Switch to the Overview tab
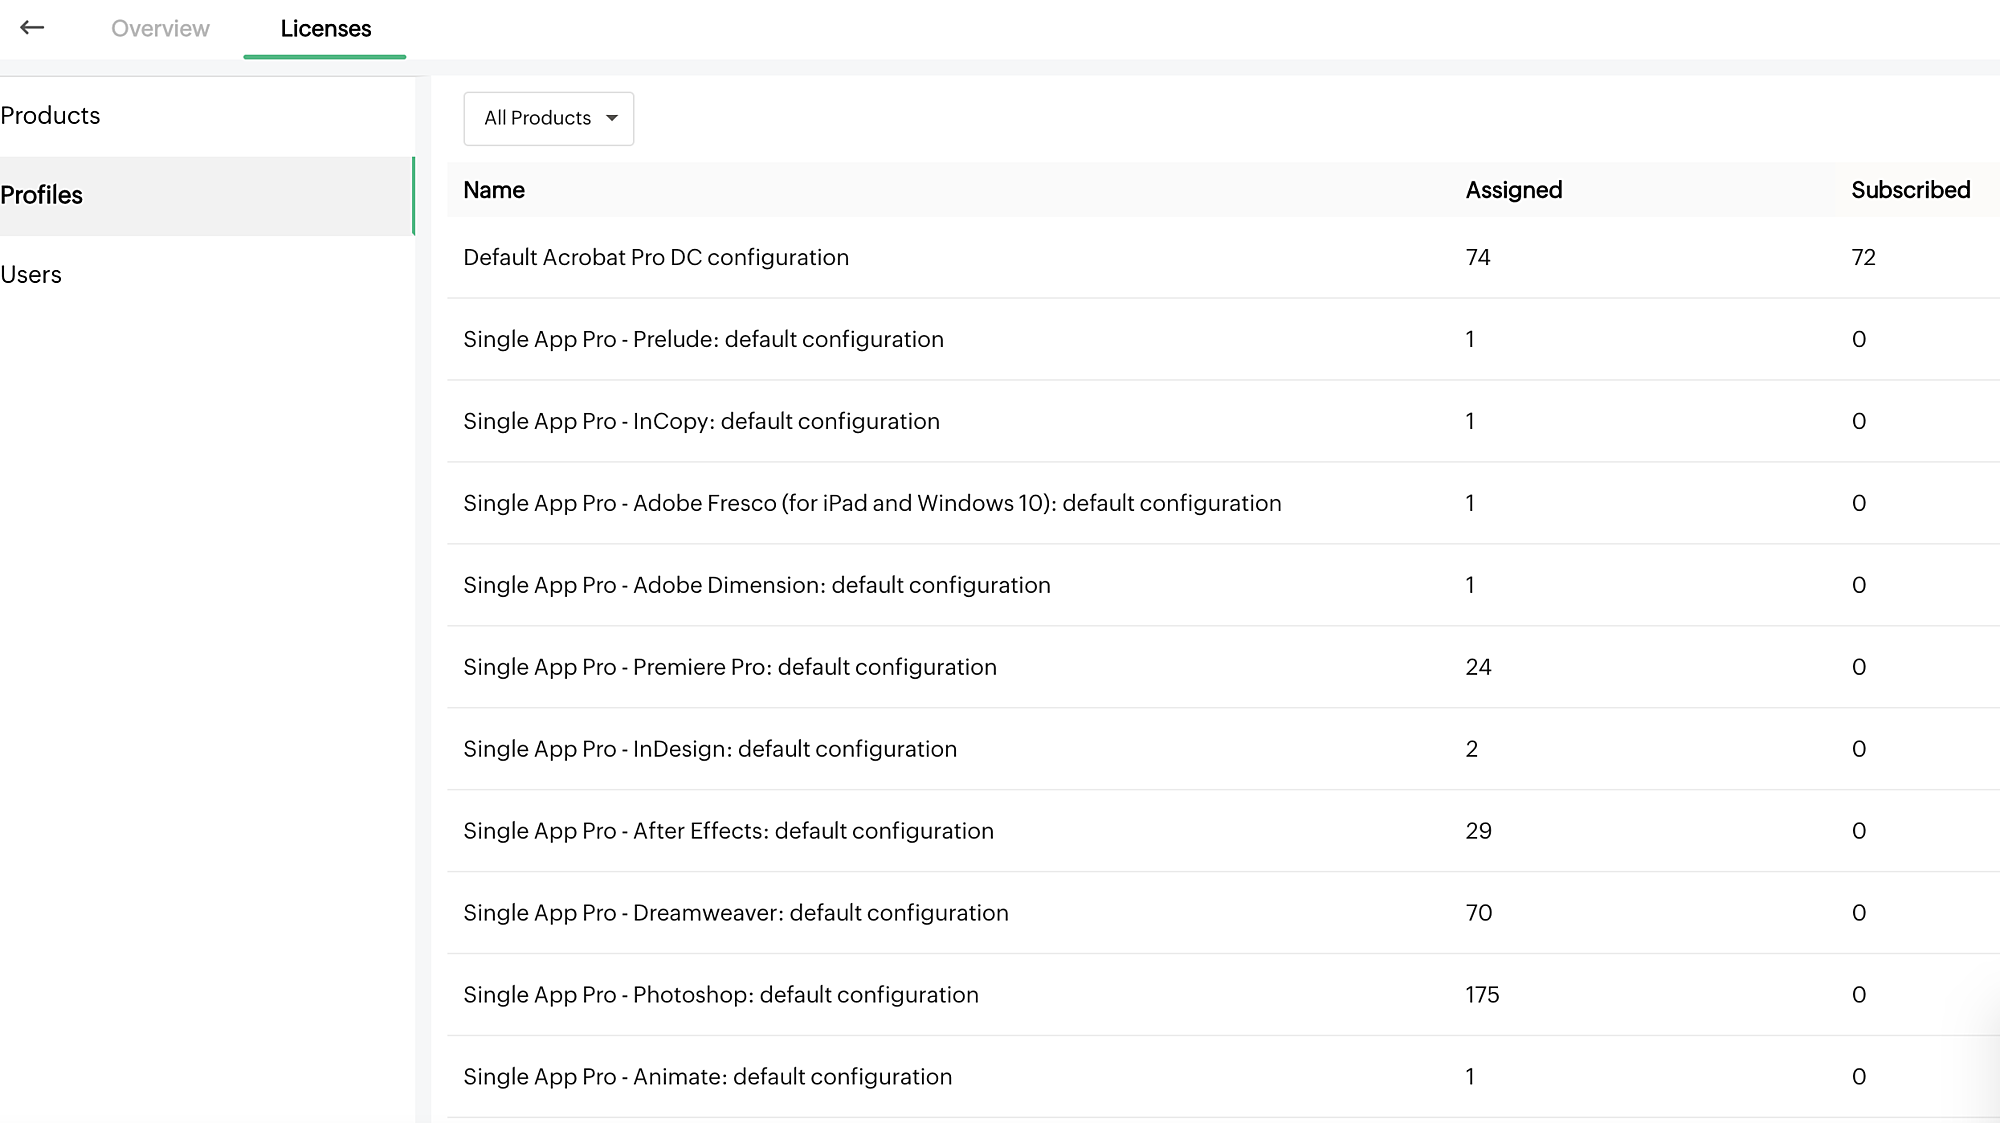 click(x=160, y=29)
